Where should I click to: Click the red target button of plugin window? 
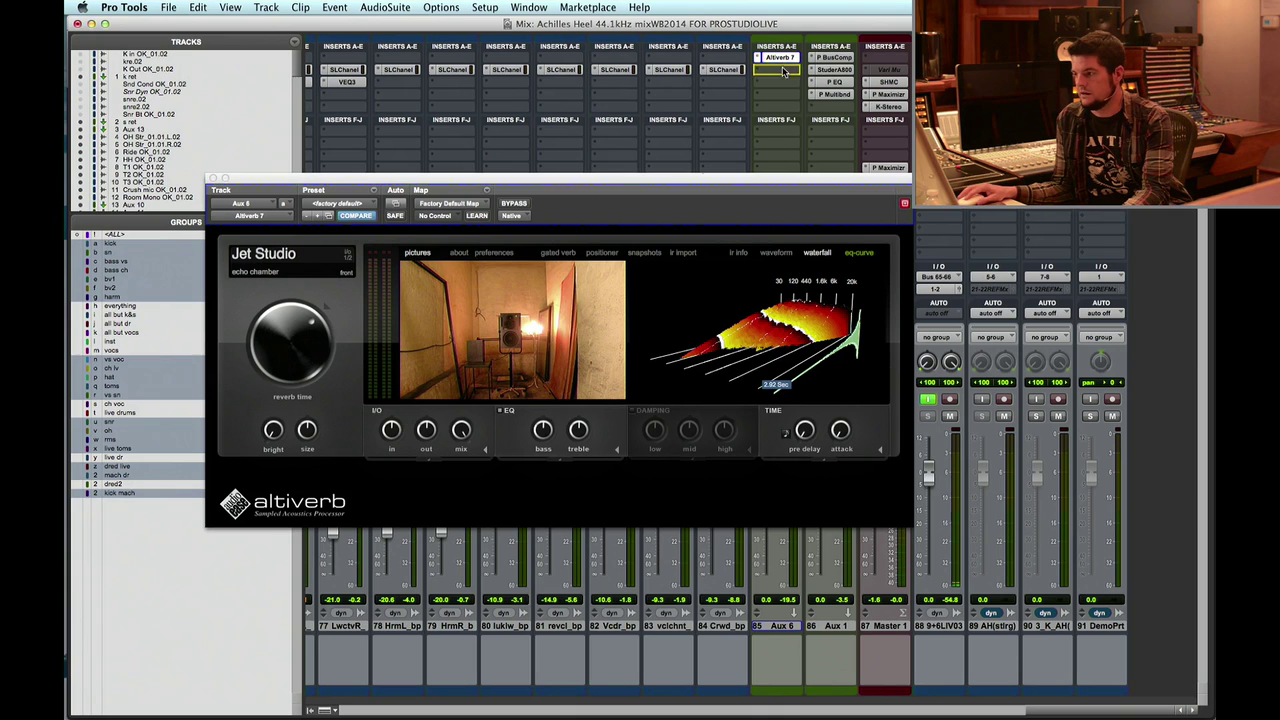[x=904, y=204]
